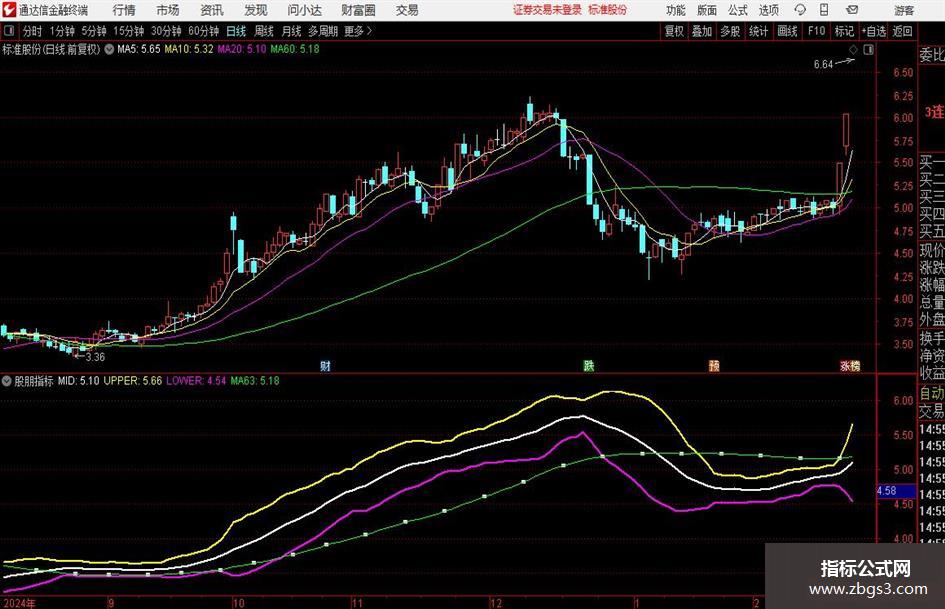
Task: Switch to 5分钟 period tab
Action: coord(94,31)
